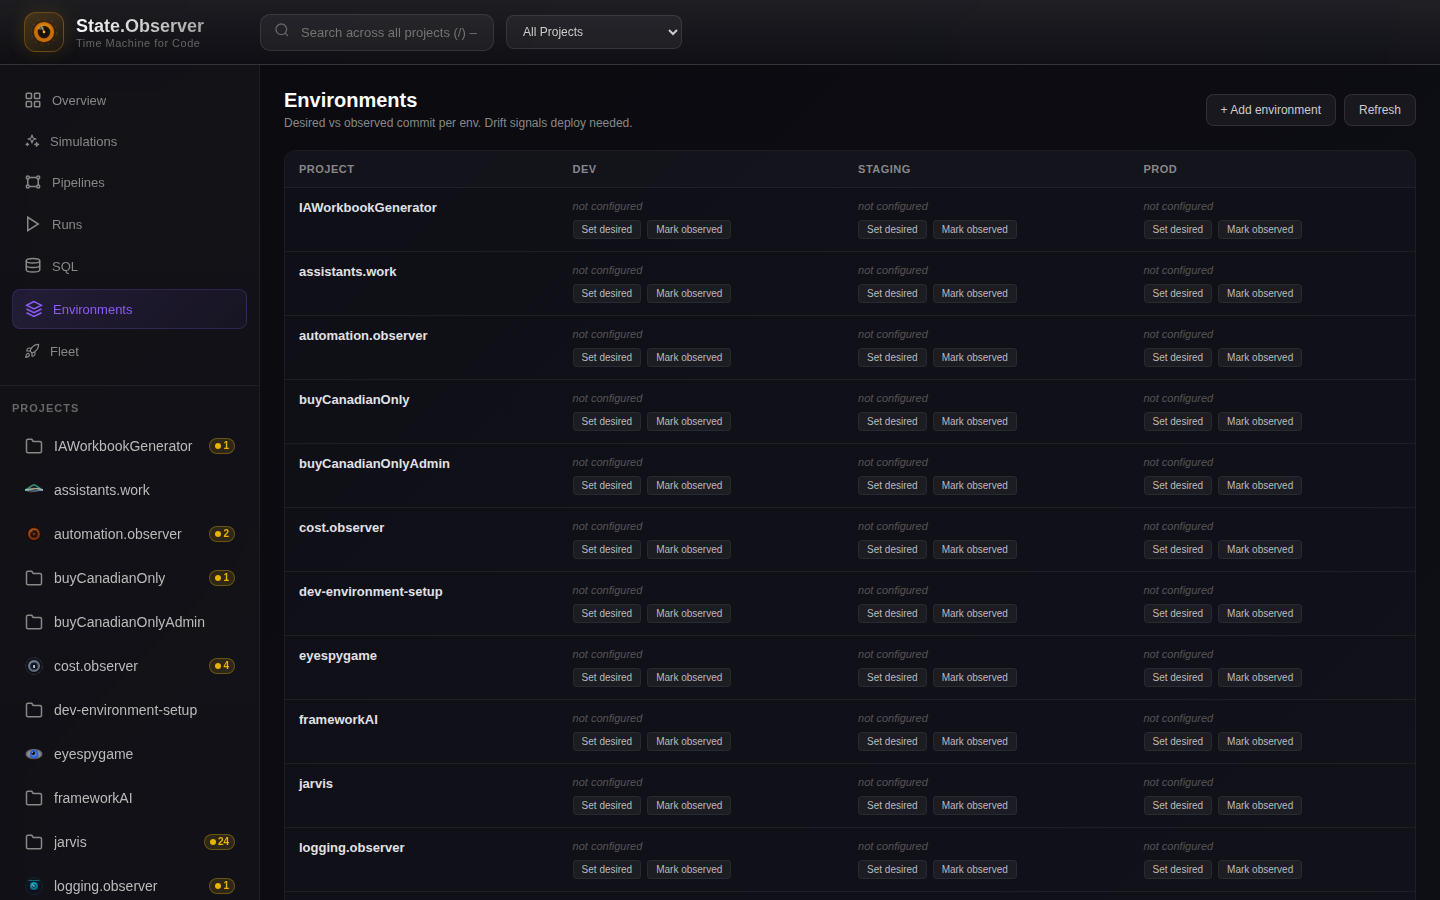Click the Pipelines icon in sidebar
Screen dimensions: 1440x900
pyautogui.click(x=33, y=182)
